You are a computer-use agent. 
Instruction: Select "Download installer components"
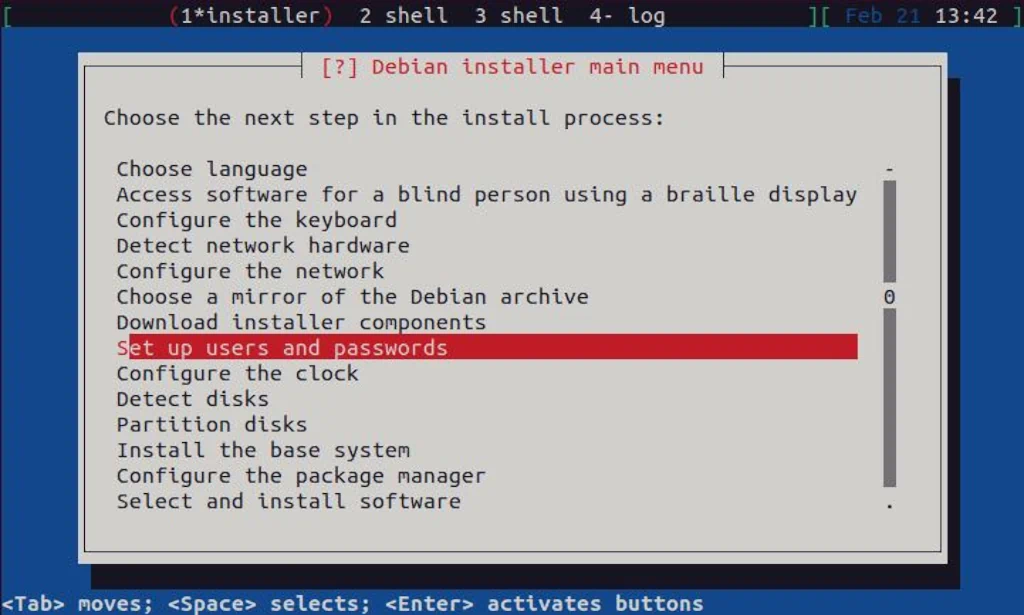coord(301,322)
